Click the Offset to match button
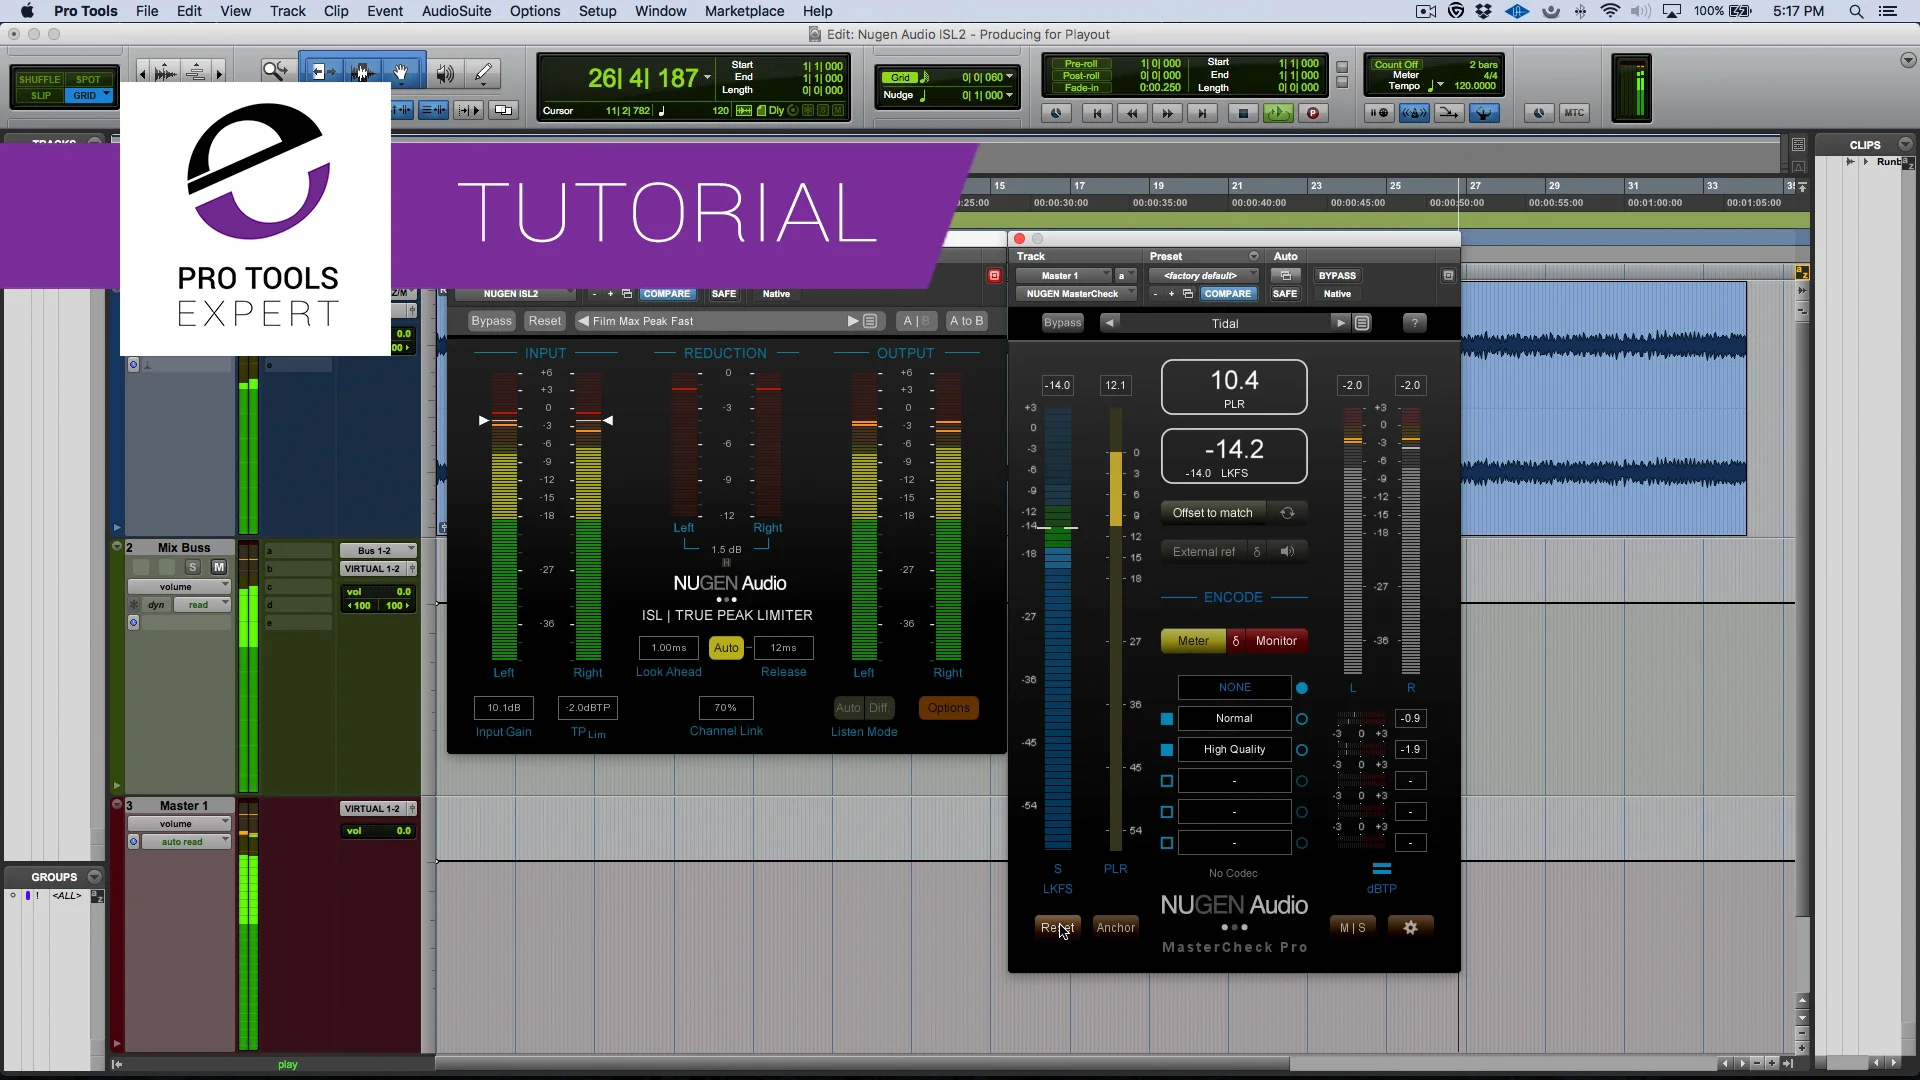This screenshot has width=1920, height=1080. (x=1213, y=512)
